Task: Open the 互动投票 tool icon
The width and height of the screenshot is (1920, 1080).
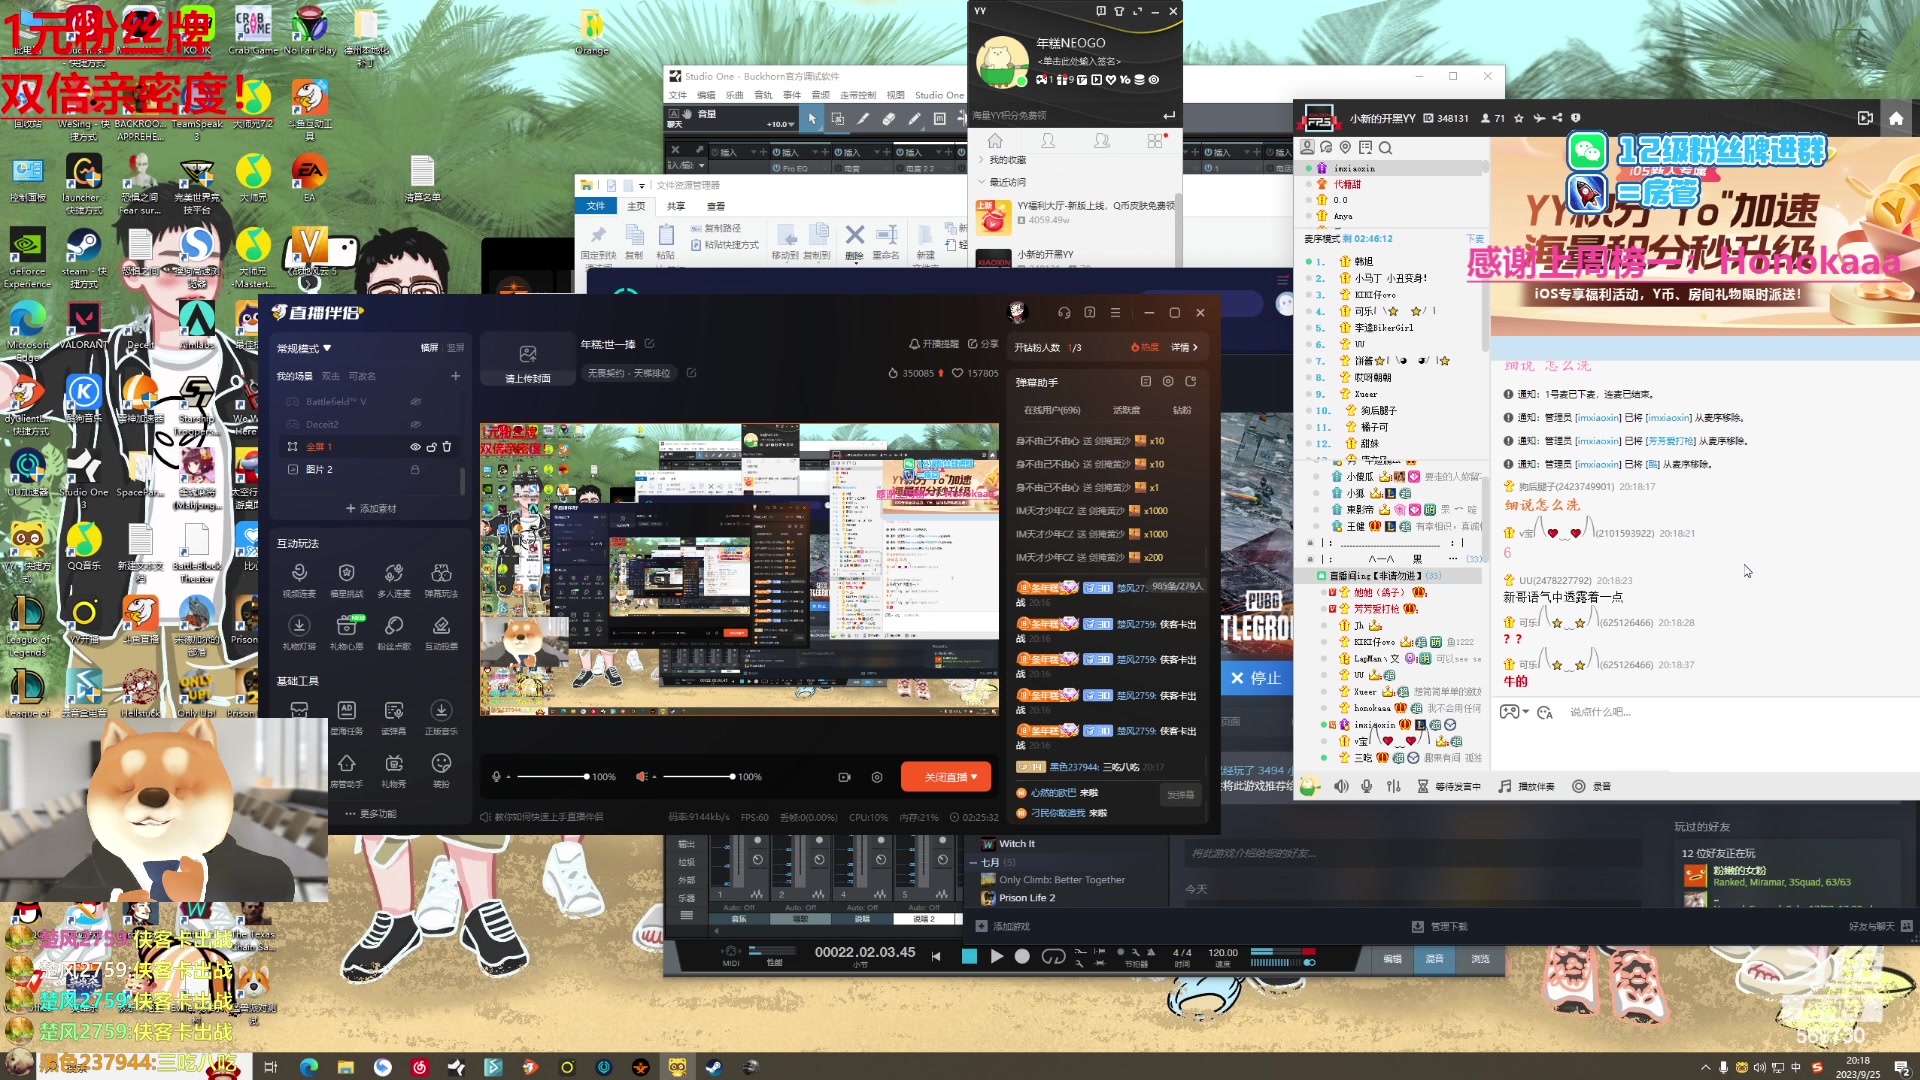Action: pos(441,632)
